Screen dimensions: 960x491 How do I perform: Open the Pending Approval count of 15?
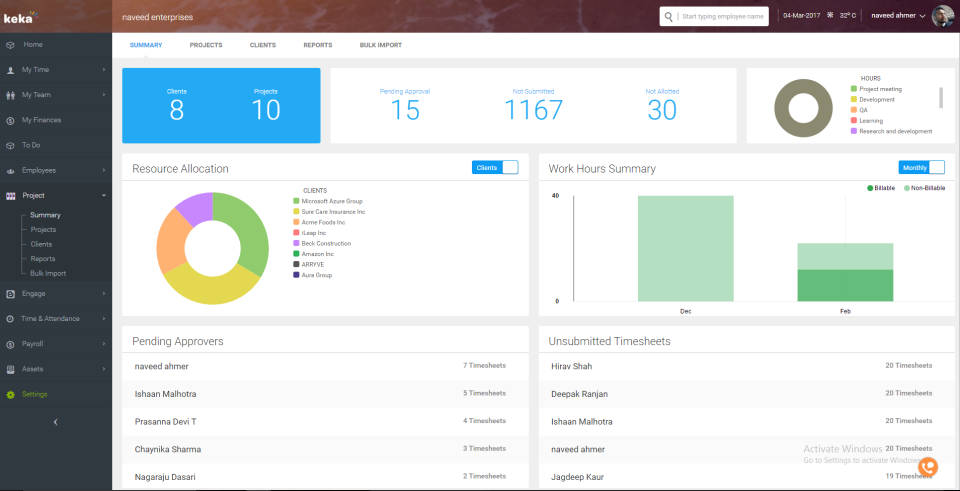click(405, 109)
